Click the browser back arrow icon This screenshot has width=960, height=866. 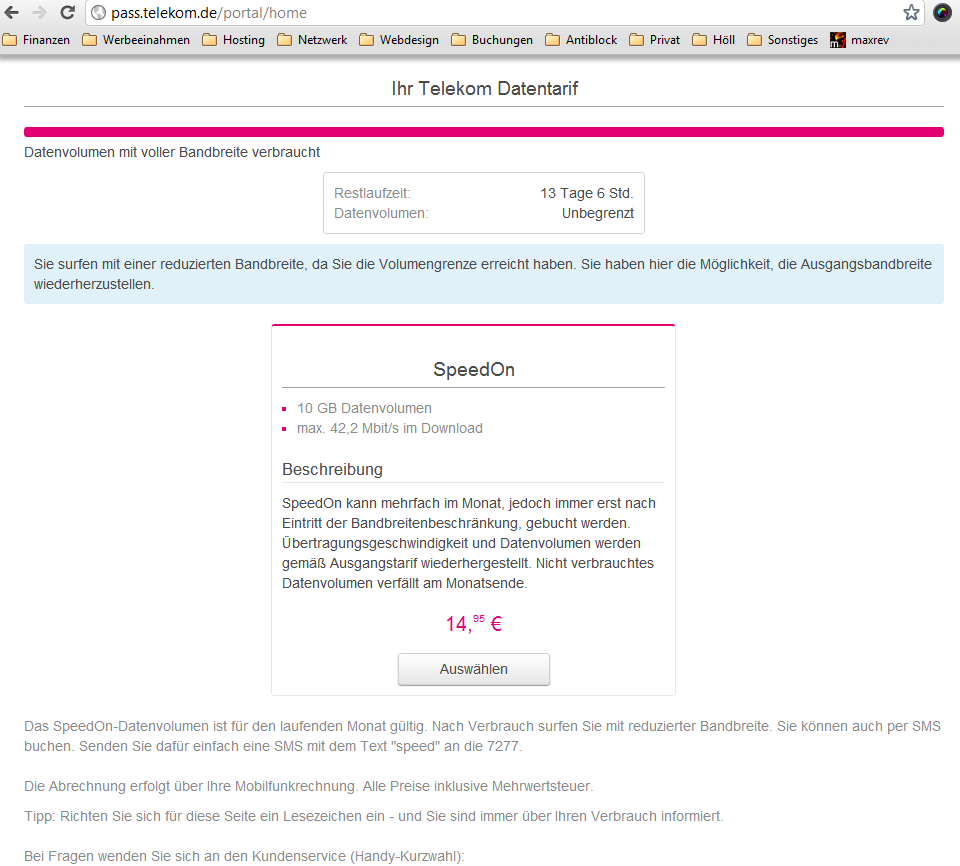pyautogui.click(x=12, y=14)
